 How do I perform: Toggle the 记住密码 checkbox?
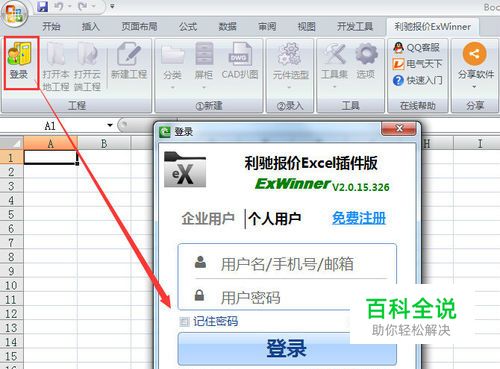[x=184, y=322]
